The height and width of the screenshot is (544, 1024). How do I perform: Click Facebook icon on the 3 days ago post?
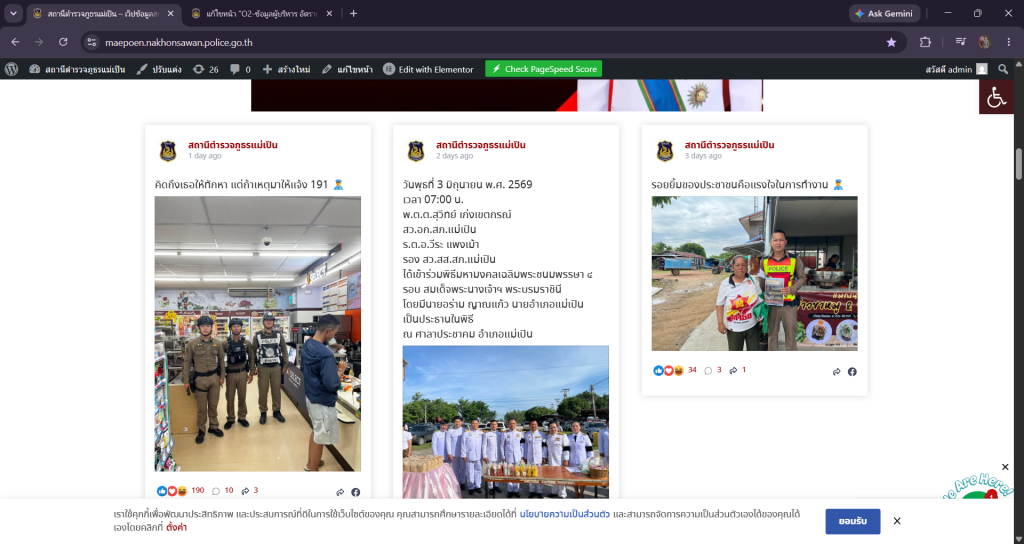click(852, 372)
